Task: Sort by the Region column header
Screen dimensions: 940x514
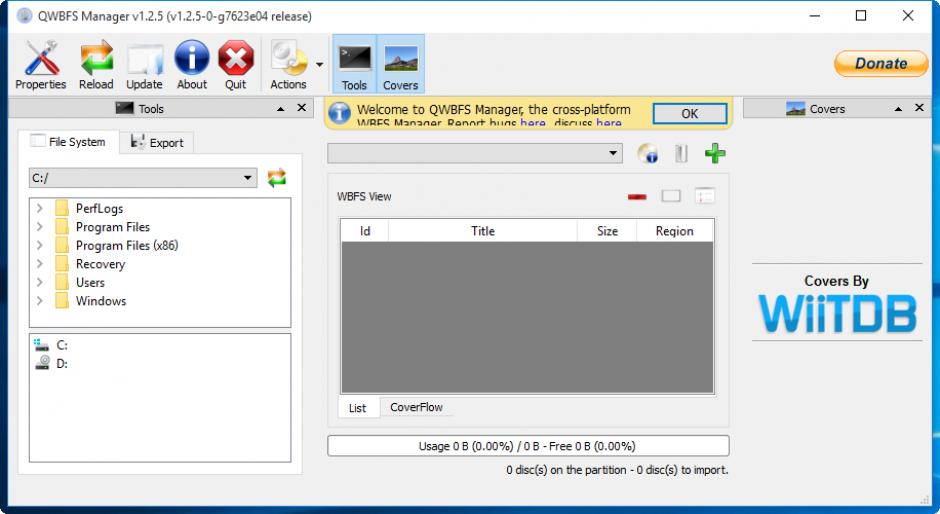Action: point(674,231)
